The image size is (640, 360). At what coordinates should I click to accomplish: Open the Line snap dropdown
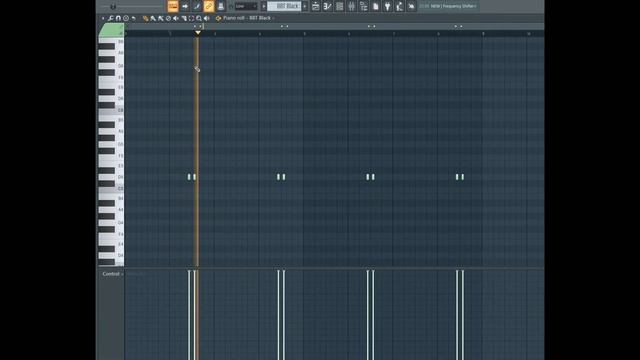point(246,6)
